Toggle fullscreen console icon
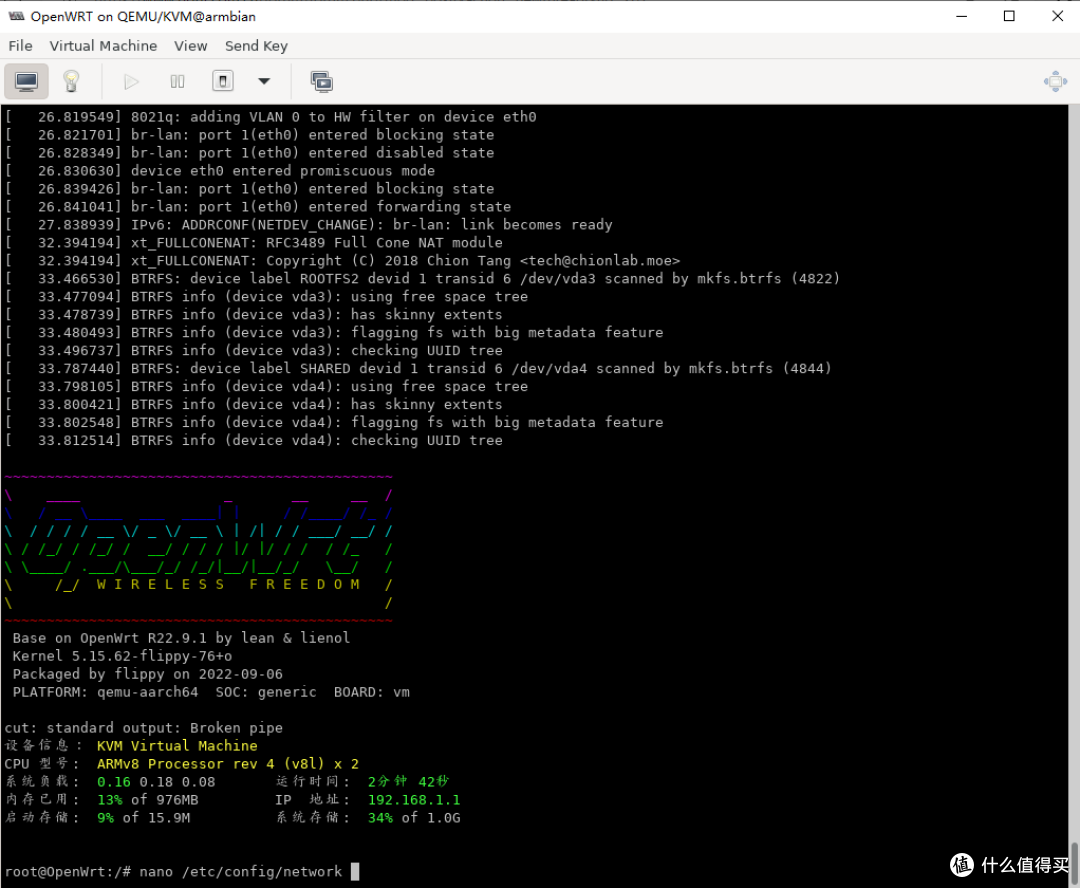 pyautogui.click(x=1055, y=81)
